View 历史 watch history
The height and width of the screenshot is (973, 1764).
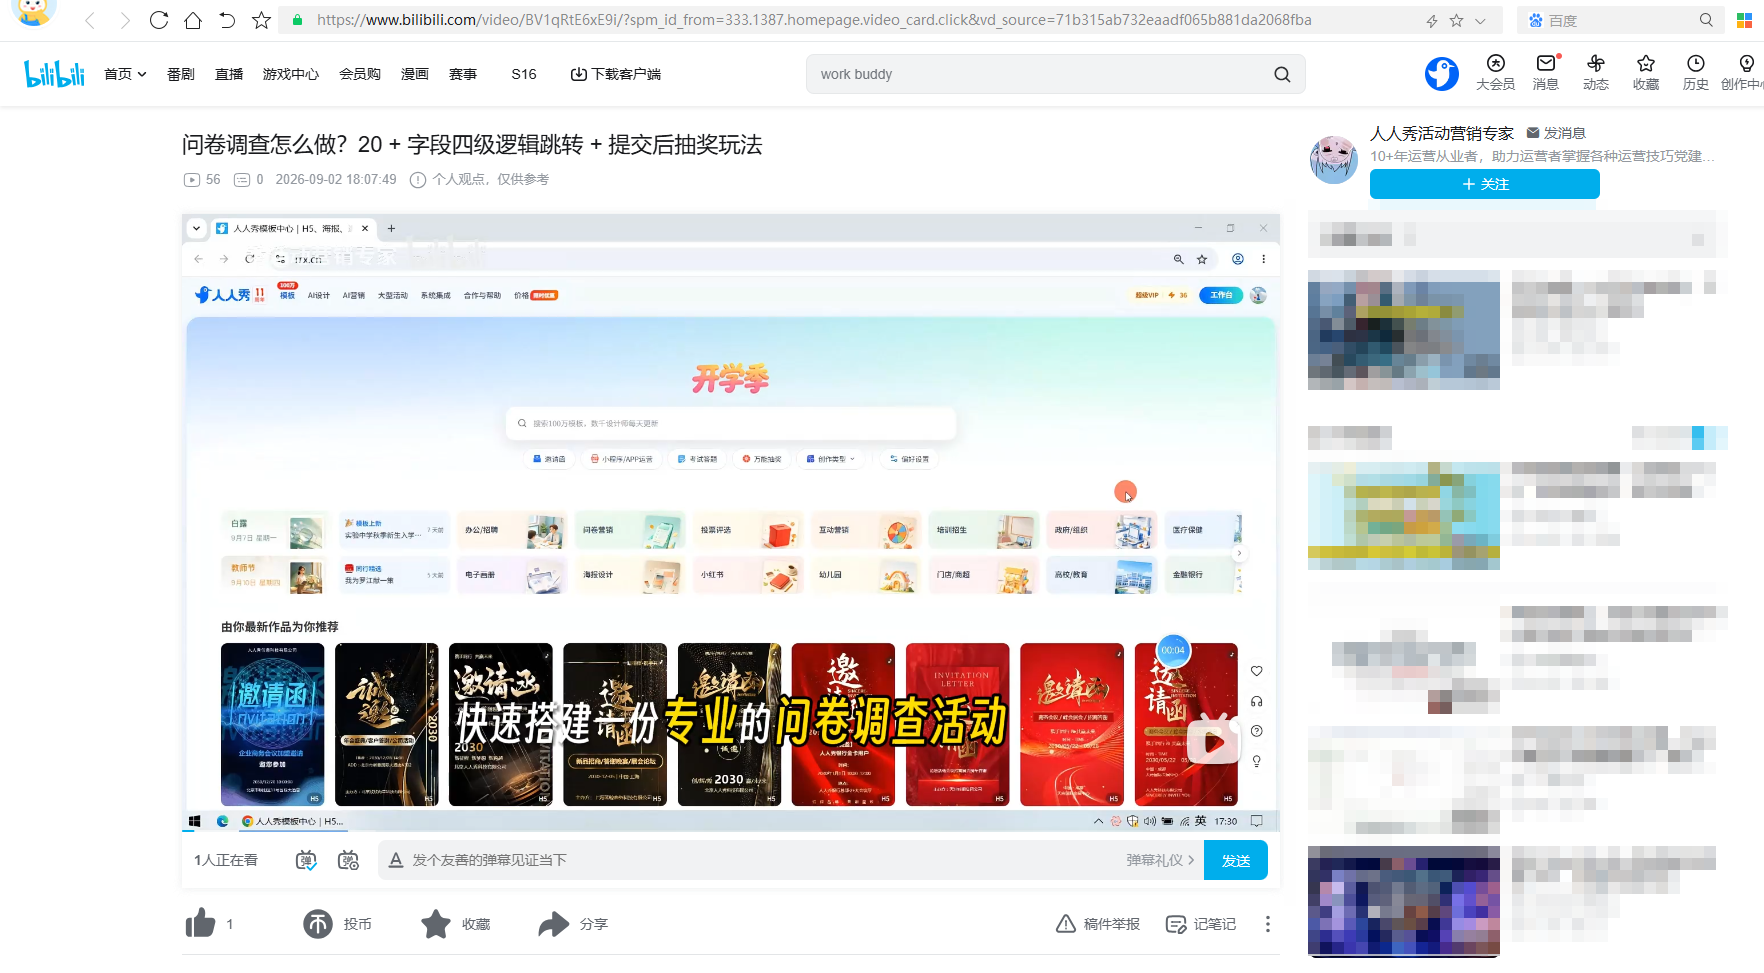click(x=1696, y=73)
